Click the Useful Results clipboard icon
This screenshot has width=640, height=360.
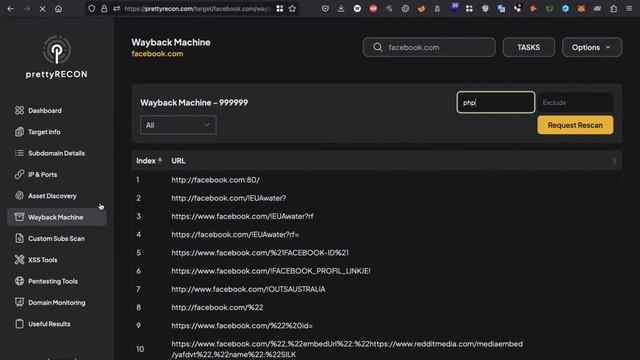(19, 324)
